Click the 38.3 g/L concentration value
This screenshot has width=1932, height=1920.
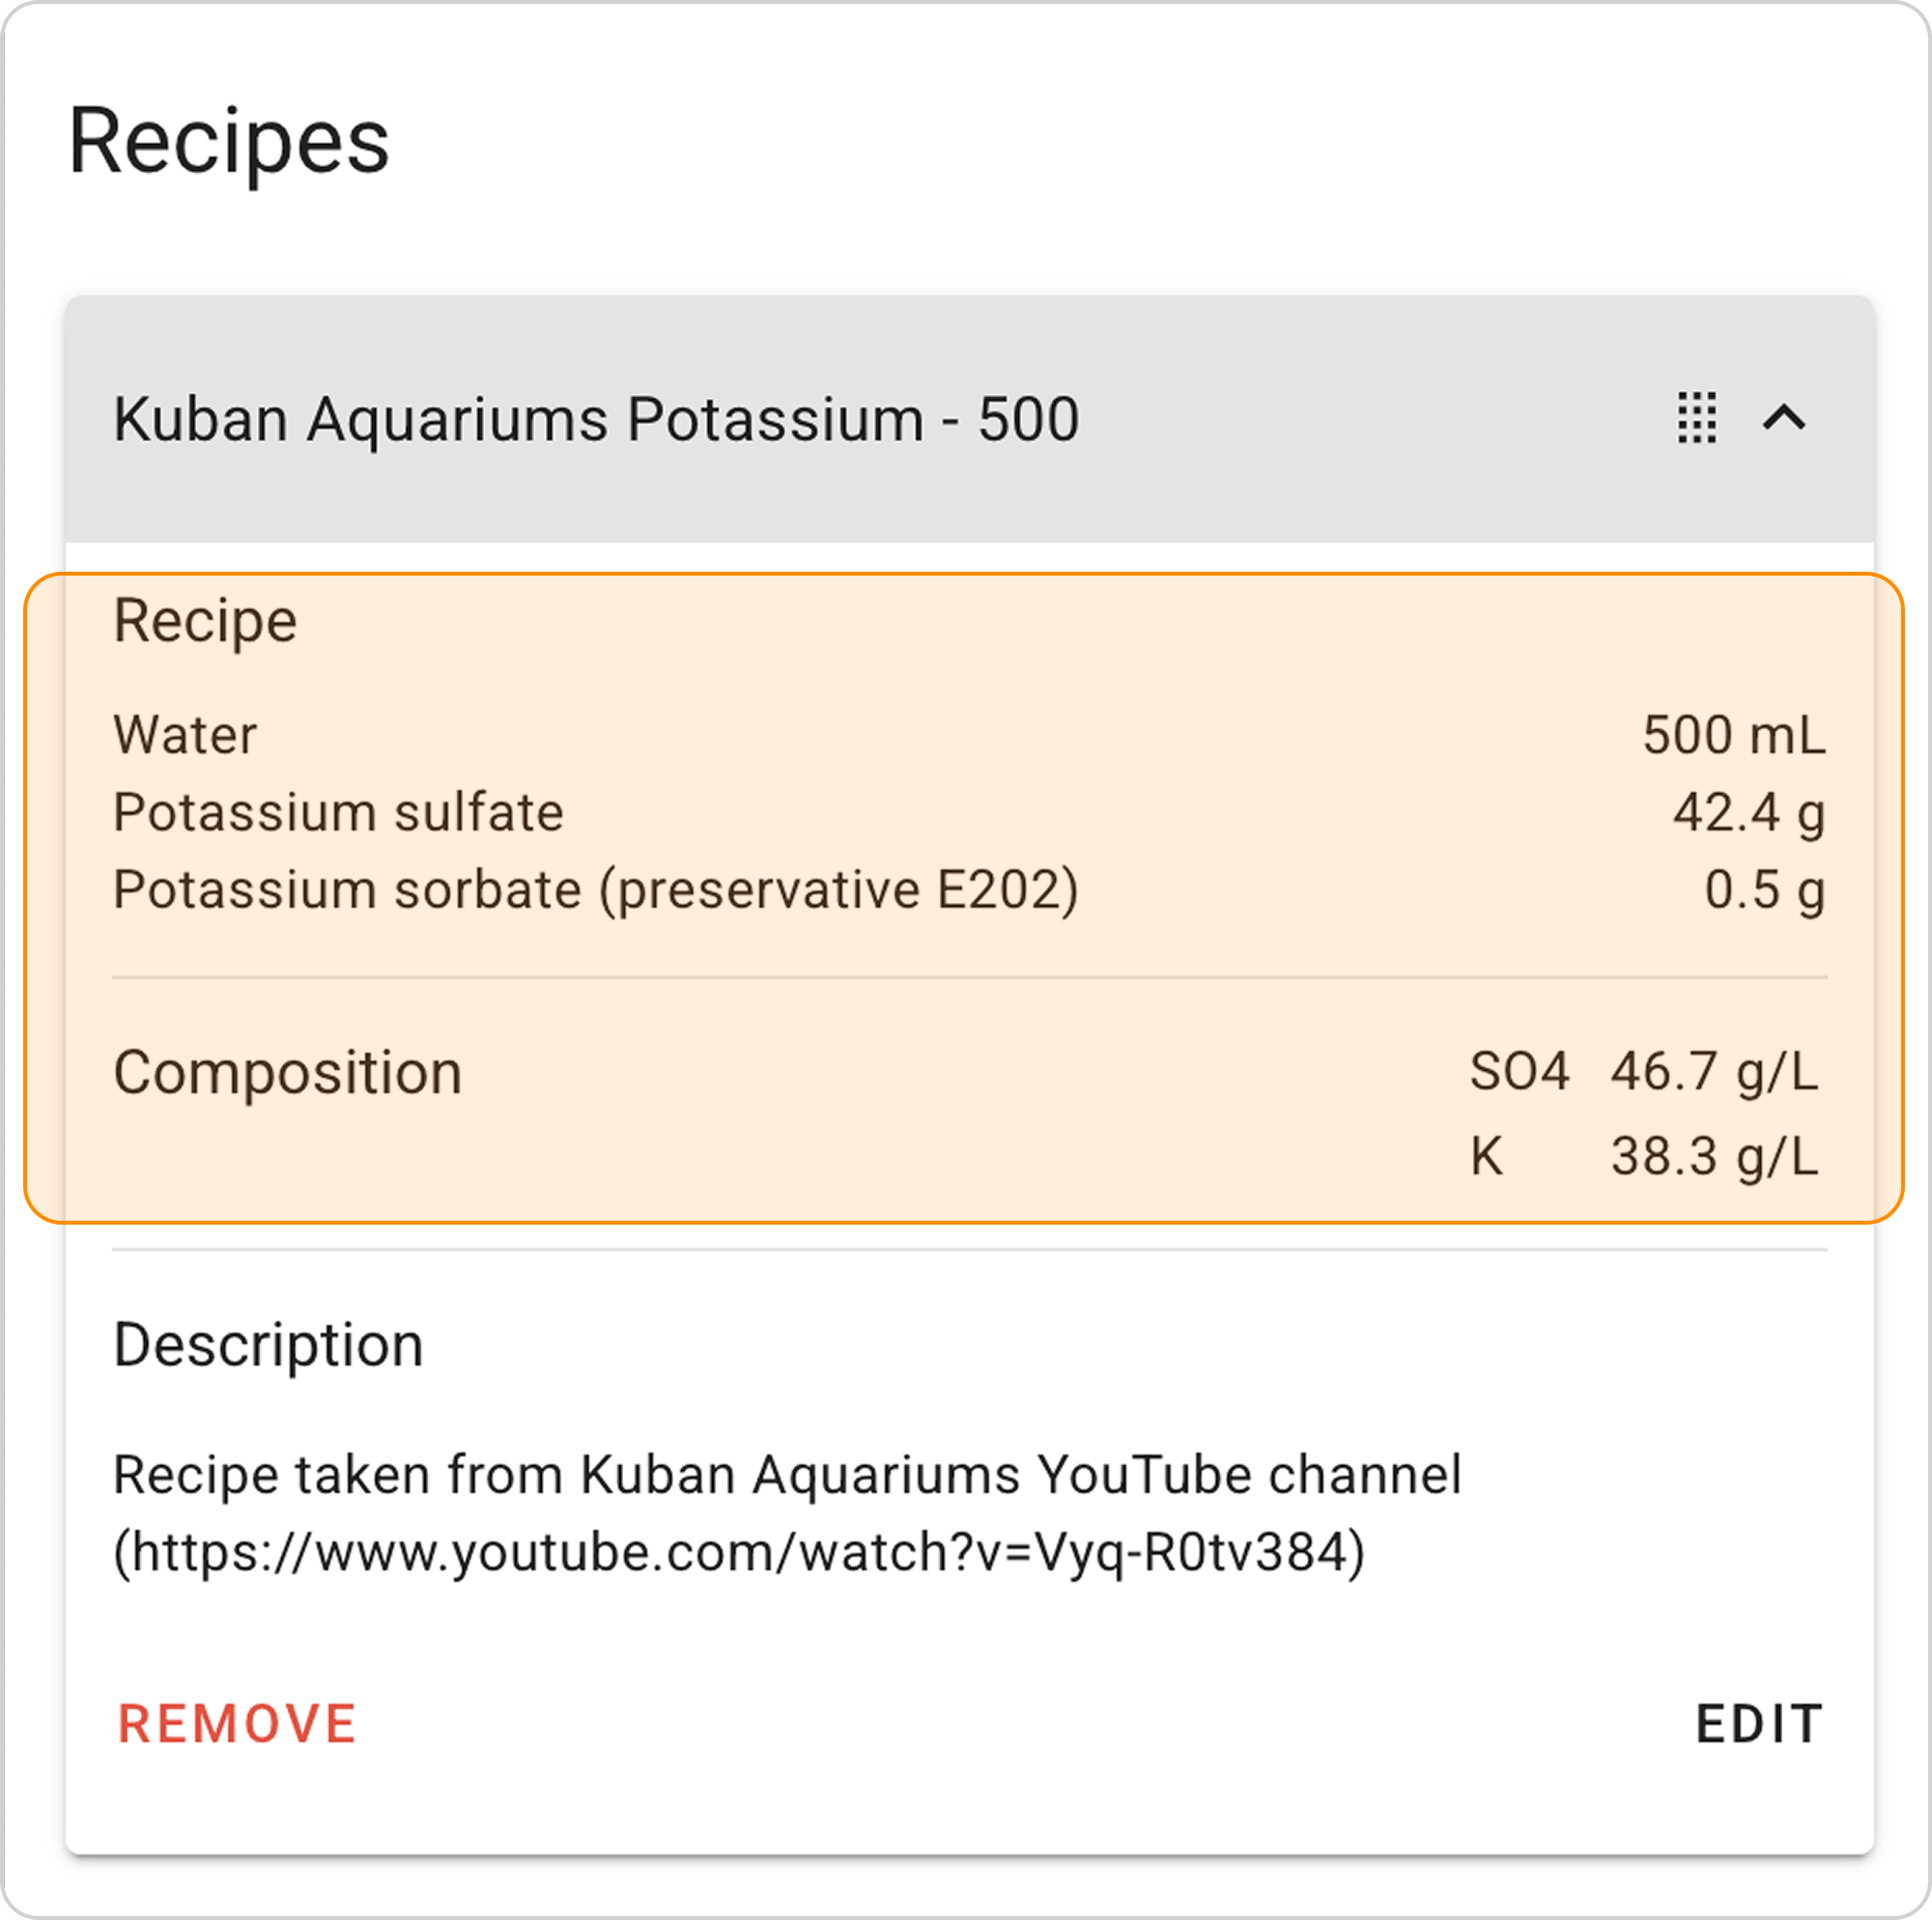(x=1714, y=1157)
